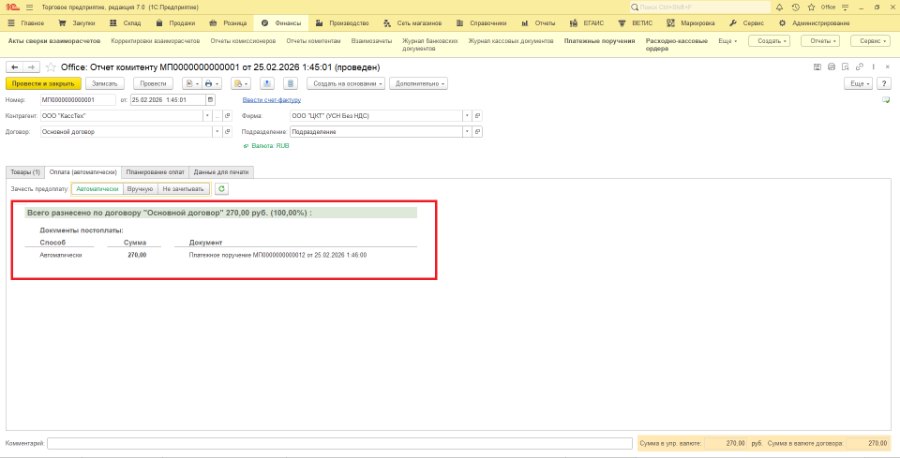Click green note icon at right edge

coord(886,100)
